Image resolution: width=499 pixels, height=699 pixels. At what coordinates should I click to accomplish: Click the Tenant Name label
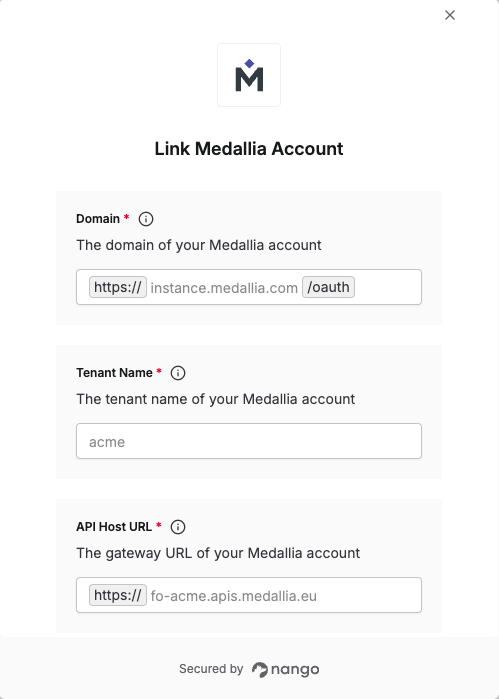[115, 373]
